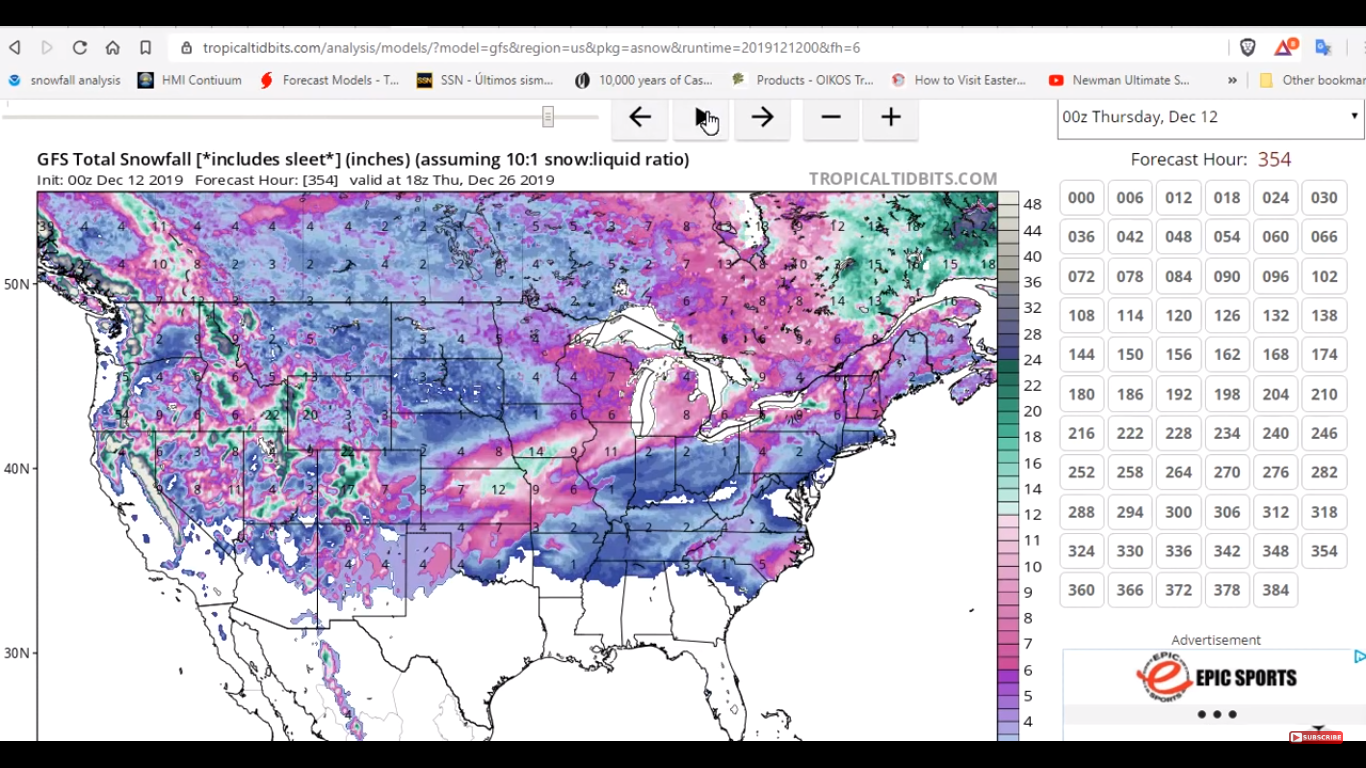Open the 'snowfall analysis' bookmark

pyautogui.click(x=65, y=80)
